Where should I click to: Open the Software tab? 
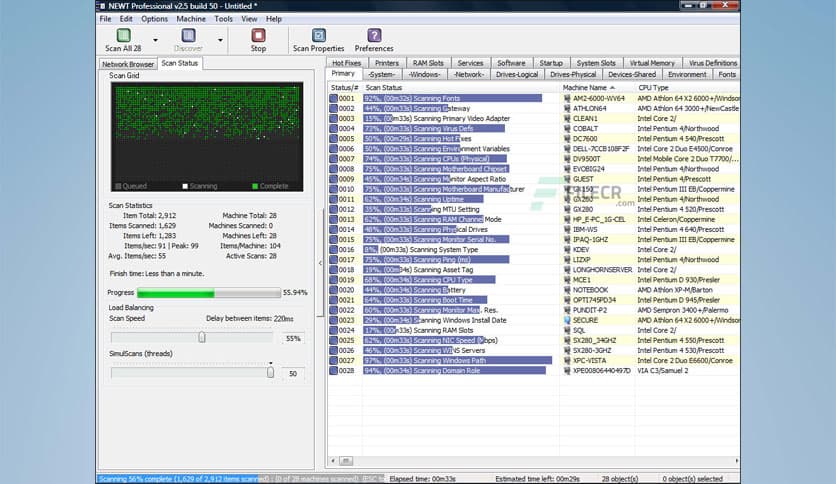tap(511, 63)
